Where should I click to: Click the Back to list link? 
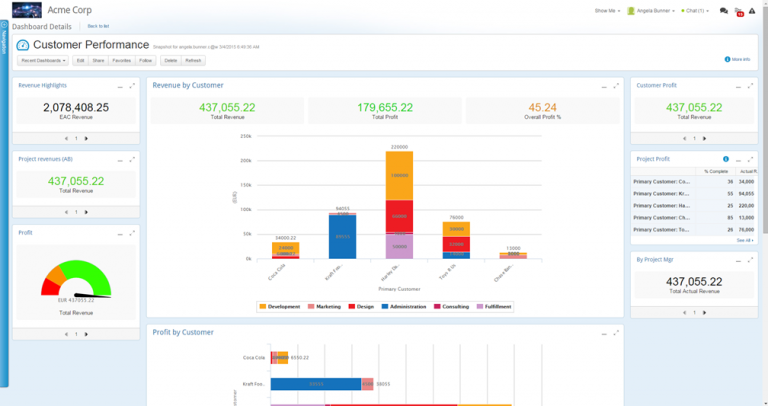[x=98, y=25]
